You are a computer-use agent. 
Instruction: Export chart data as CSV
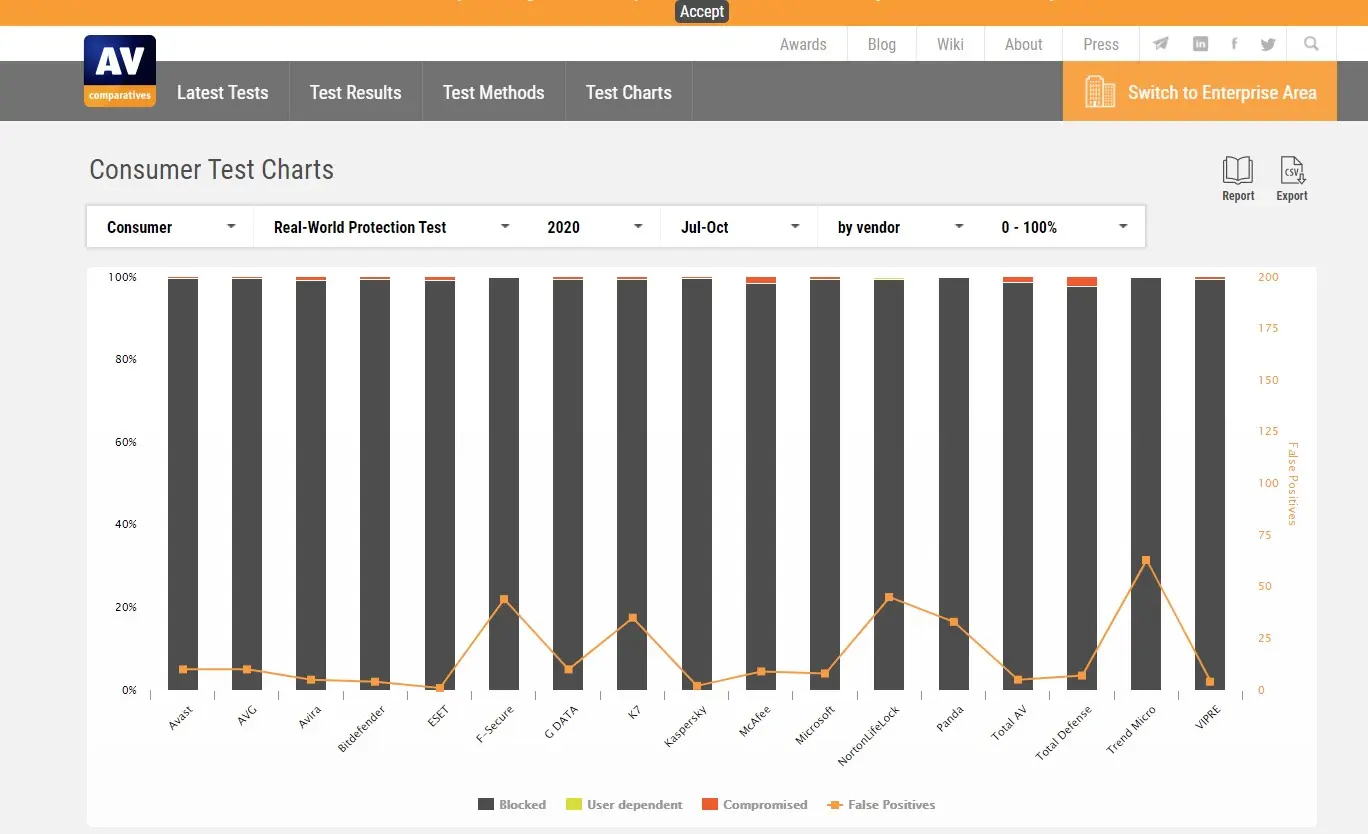coord(1292,179)
